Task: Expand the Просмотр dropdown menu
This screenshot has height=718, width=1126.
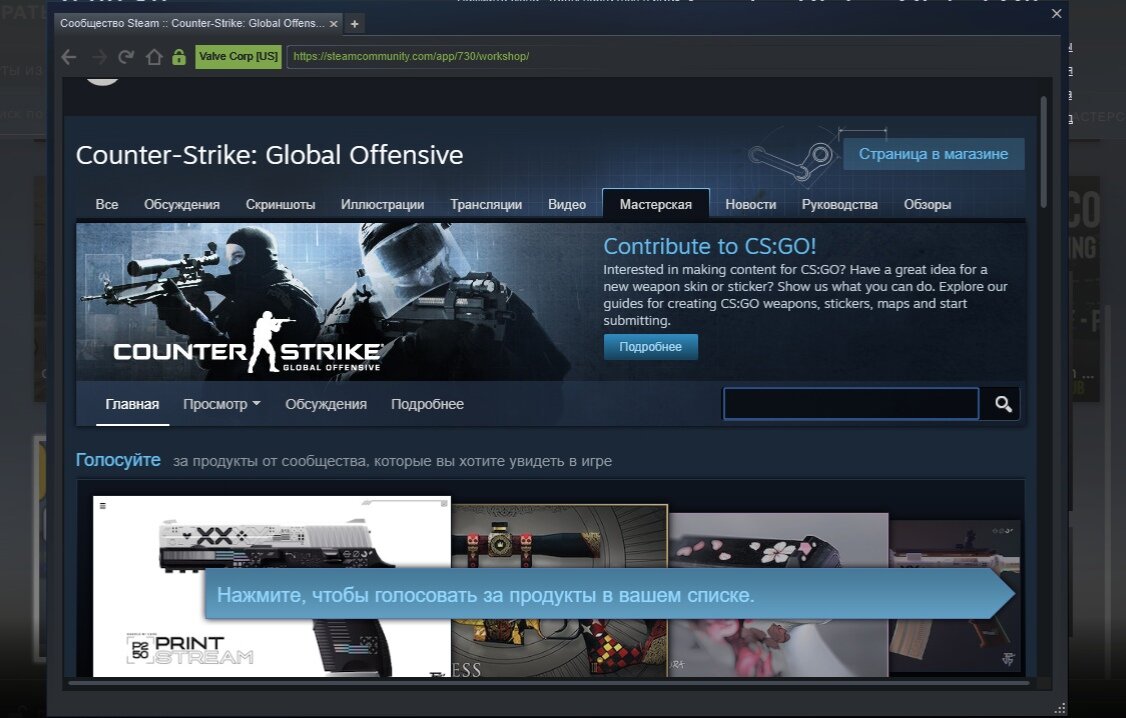Action: [221, 404]
